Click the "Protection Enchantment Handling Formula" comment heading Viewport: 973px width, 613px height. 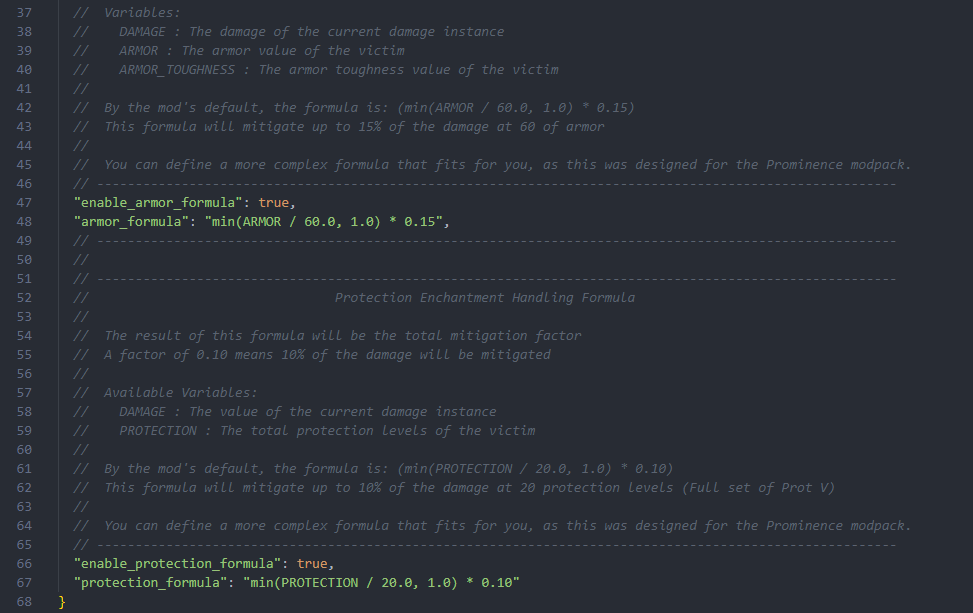(x=484, y=297)
